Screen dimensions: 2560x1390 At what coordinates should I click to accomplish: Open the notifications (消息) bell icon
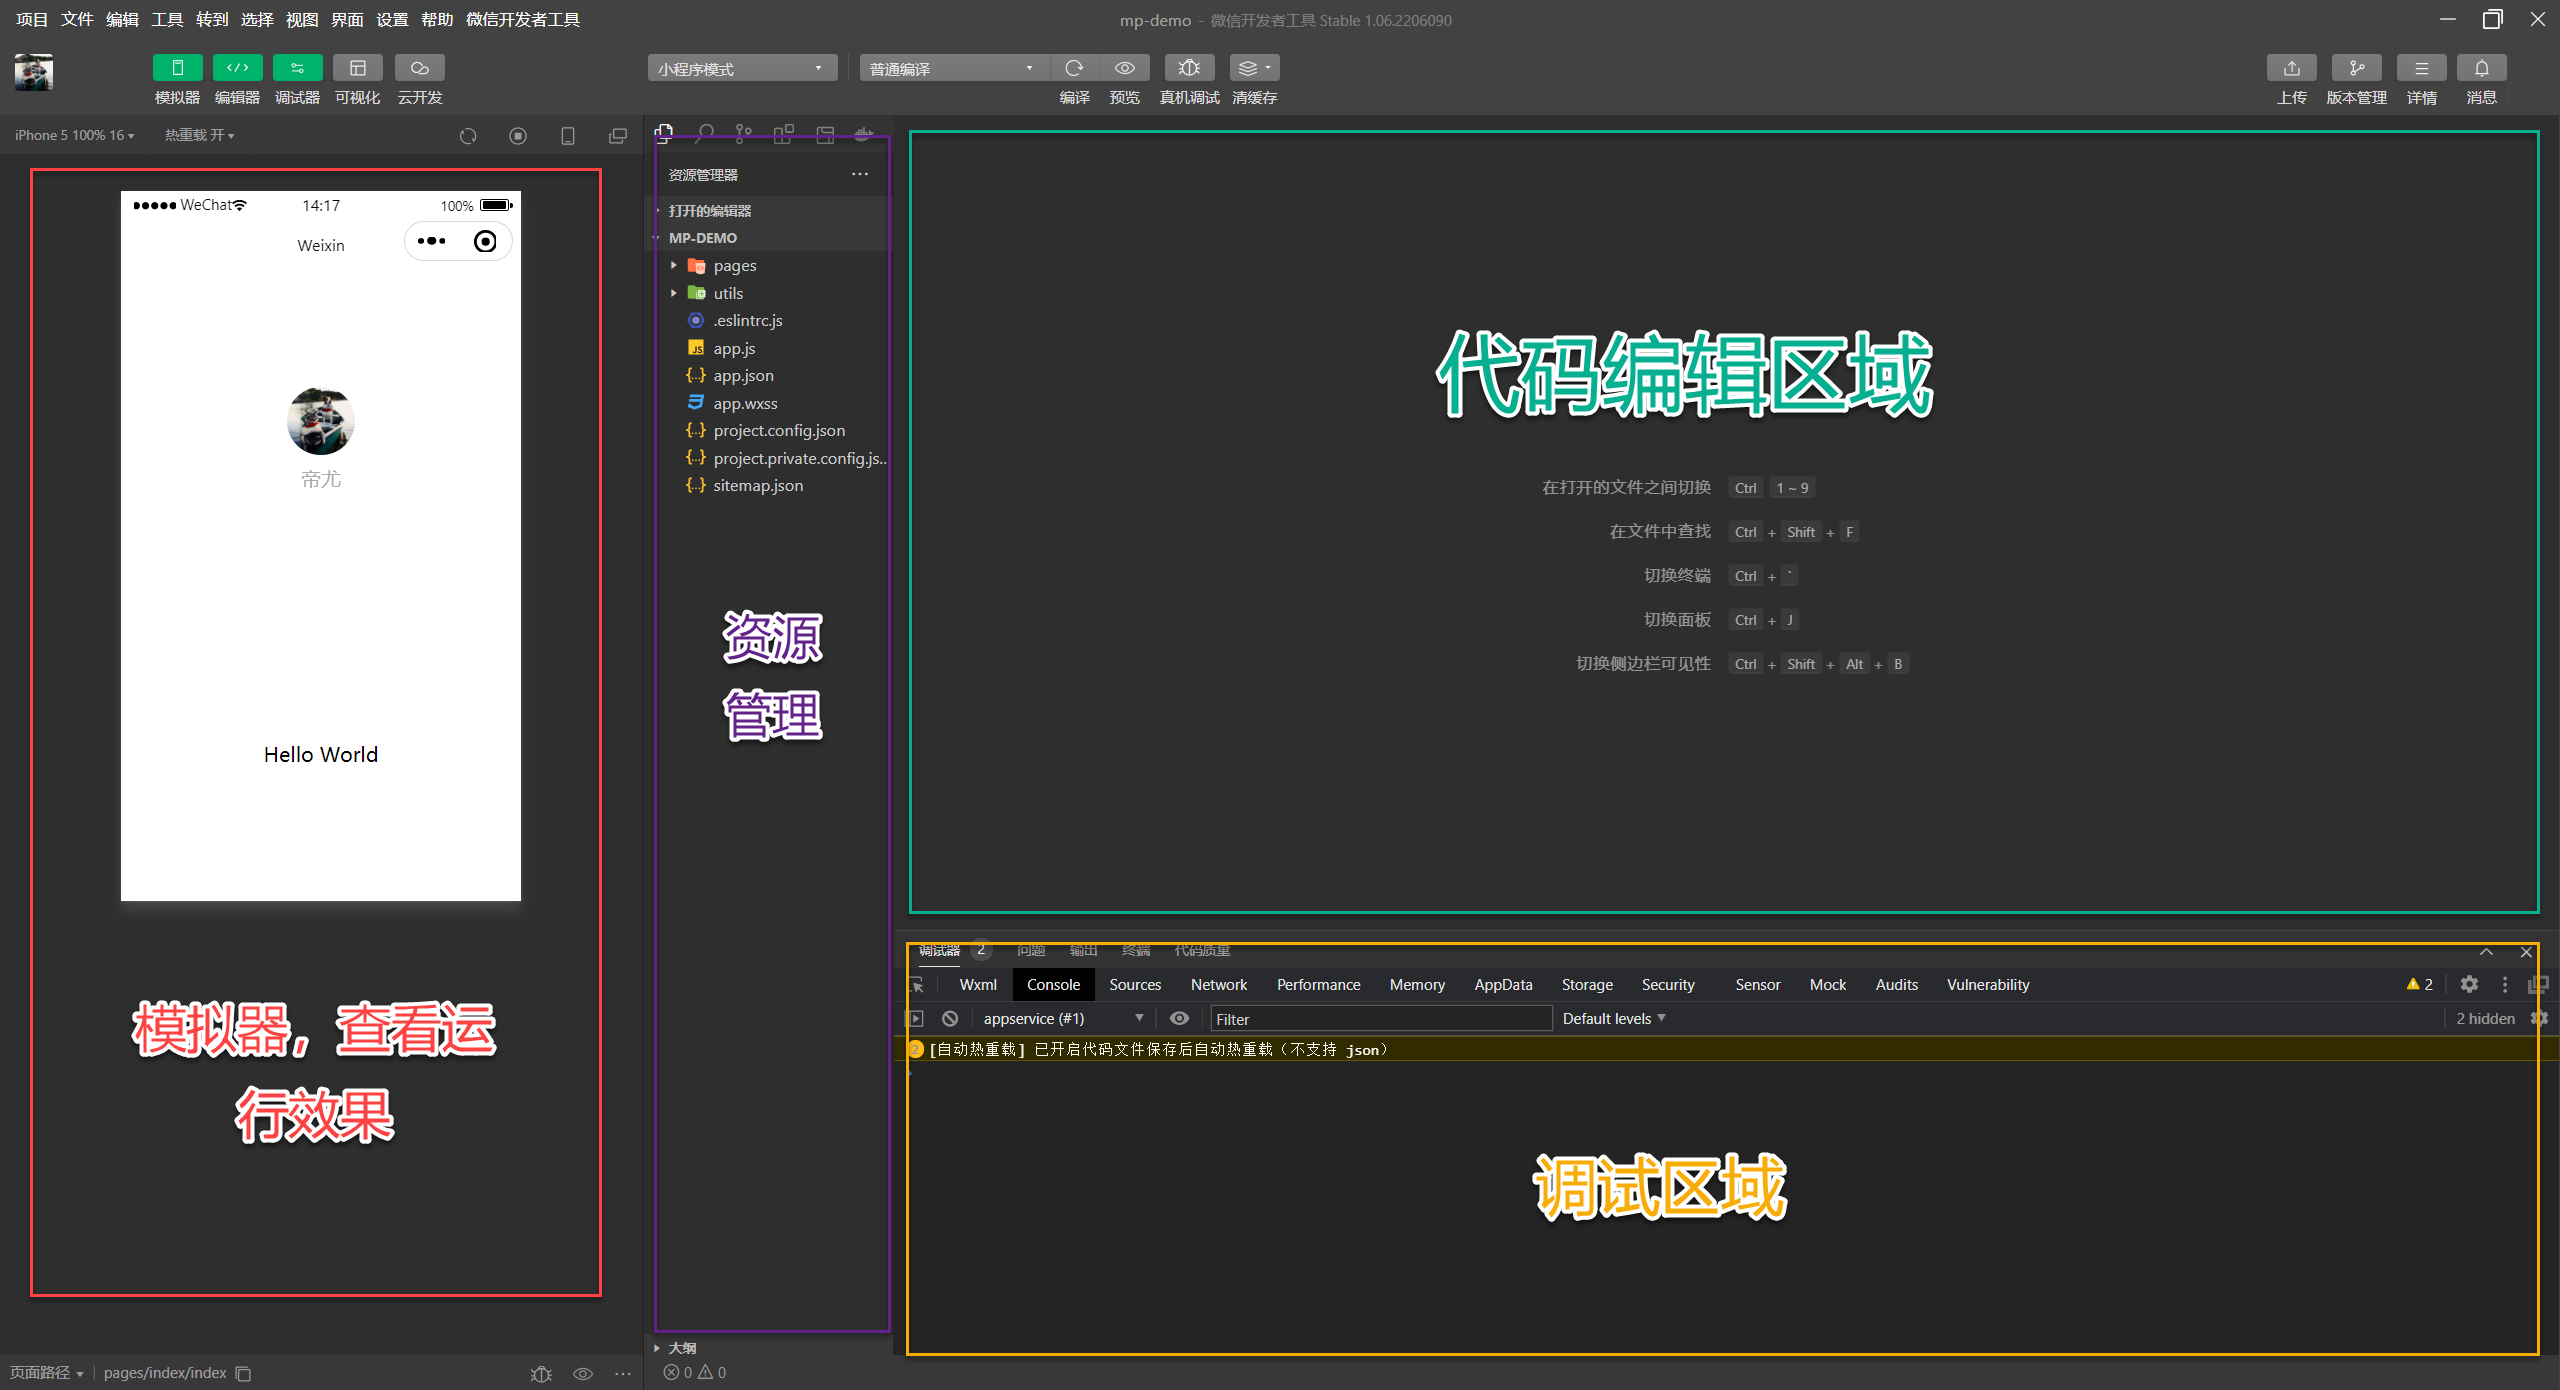click(2481, 68)
